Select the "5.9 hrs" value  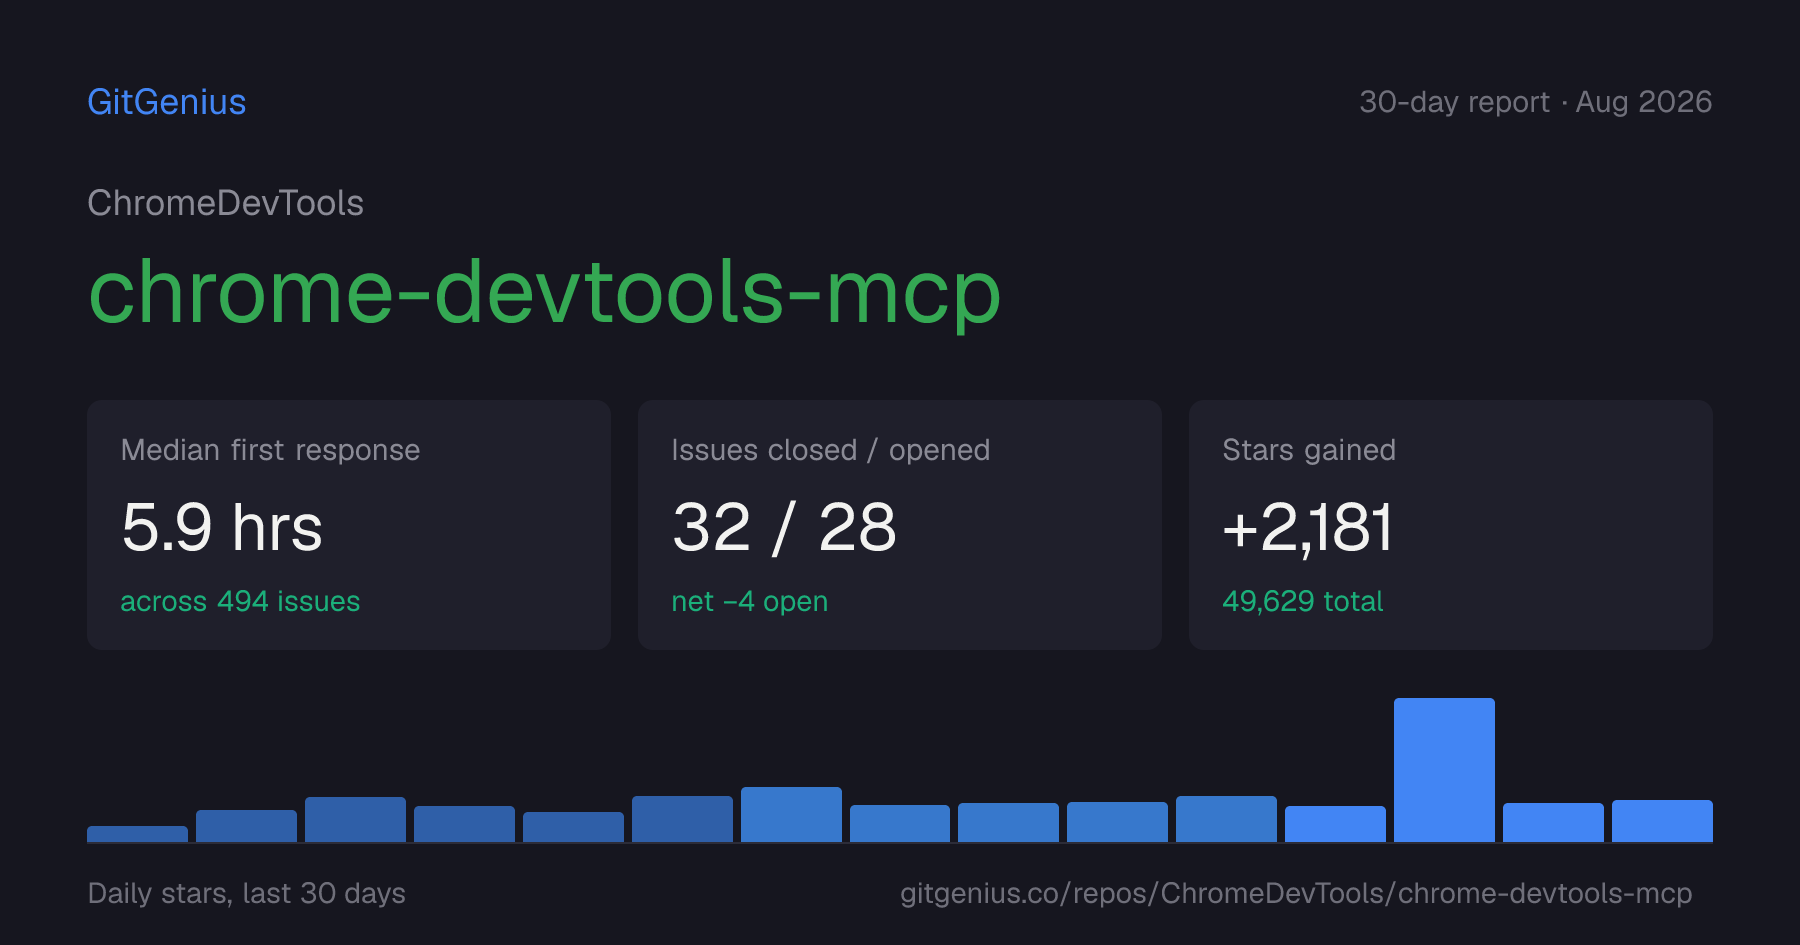point(222,527)
